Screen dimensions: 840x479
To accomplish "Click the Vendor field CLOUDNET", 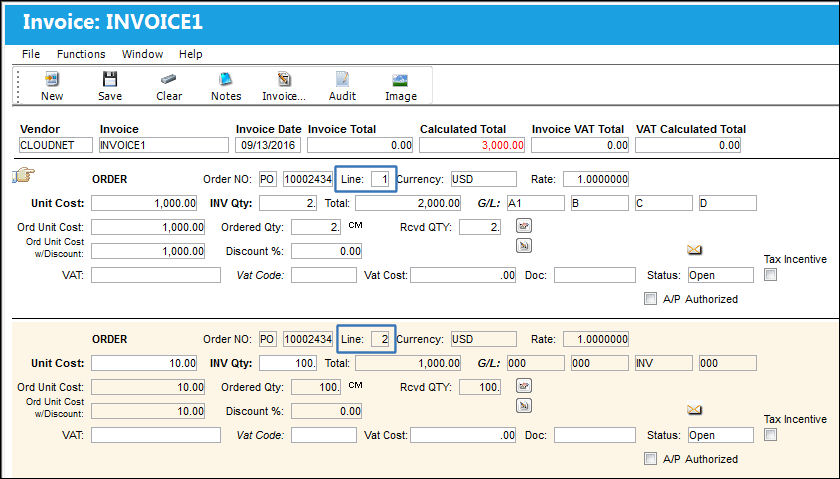I will coord(56,145).
